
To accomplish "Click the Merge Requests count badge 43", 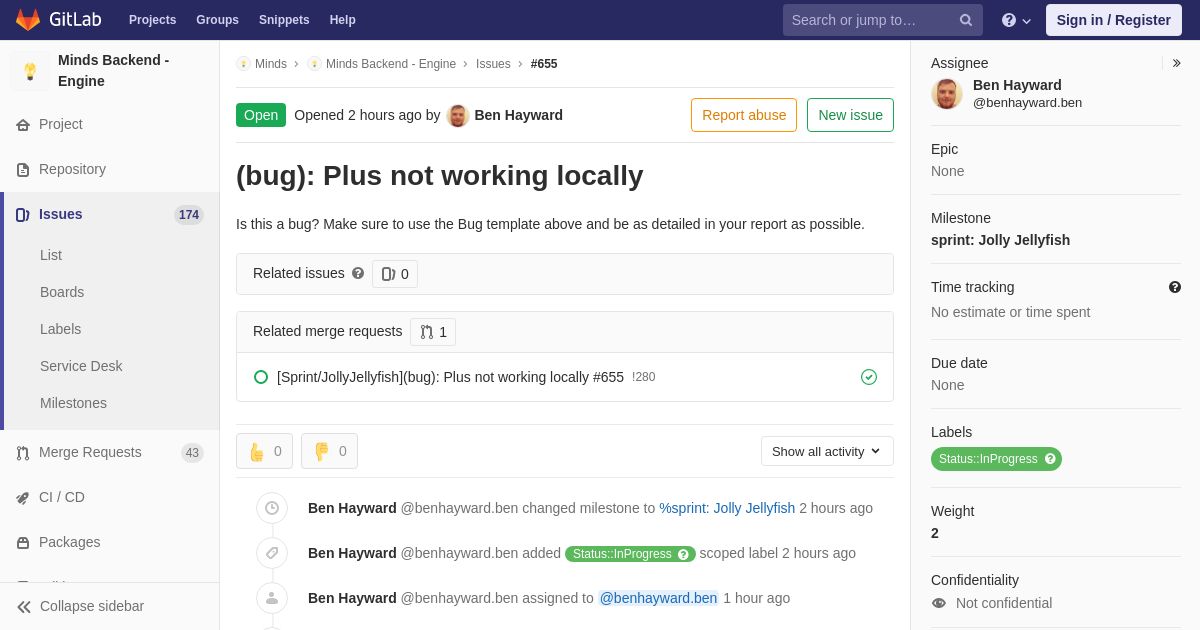I will pyautogui.click(x=192, y=453).
